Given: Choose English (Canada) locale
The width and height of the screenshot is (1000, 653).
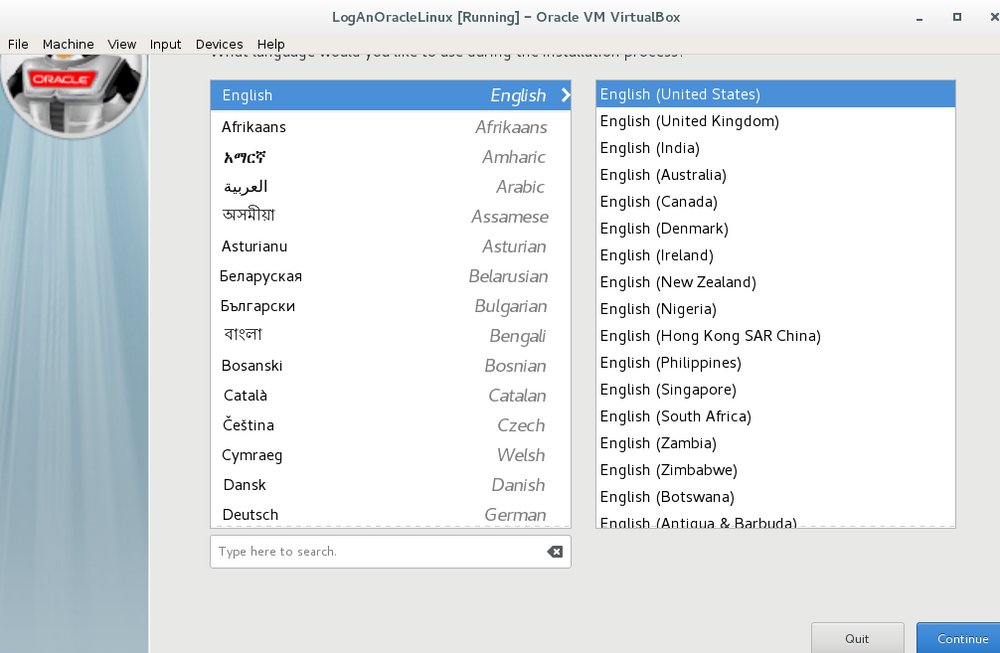Looking at the screenshot, I should coord(776,202).
